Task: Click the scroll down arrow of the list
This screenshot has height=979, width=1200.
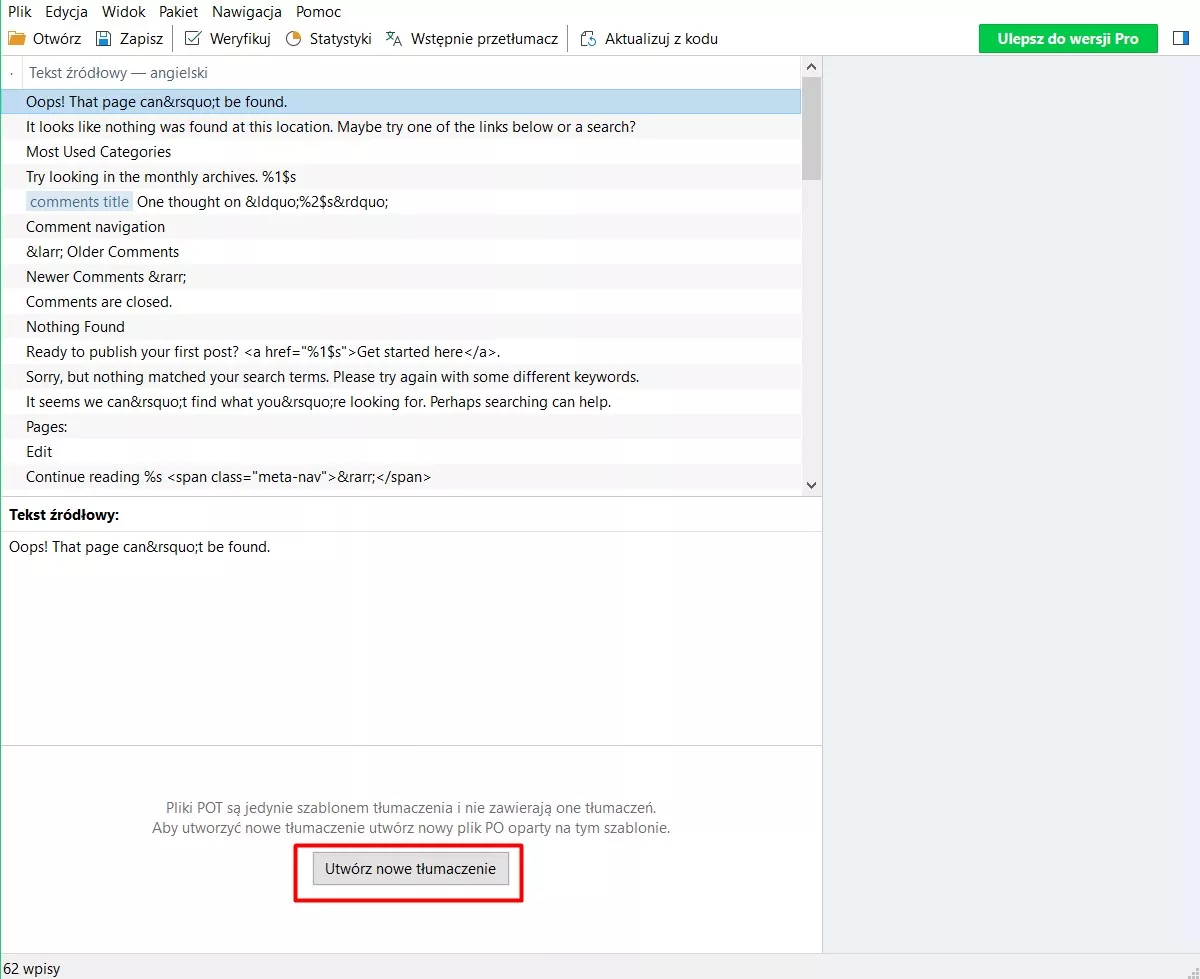Action: [x=811, y=485]
